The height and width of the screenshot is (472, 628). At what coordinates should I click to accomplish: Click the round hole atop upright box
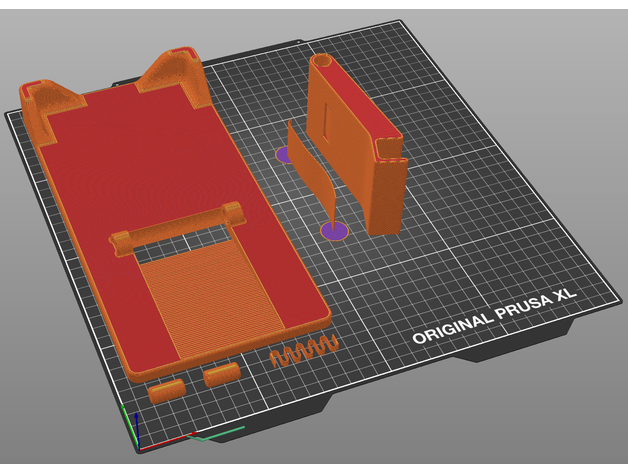(322, 61)
